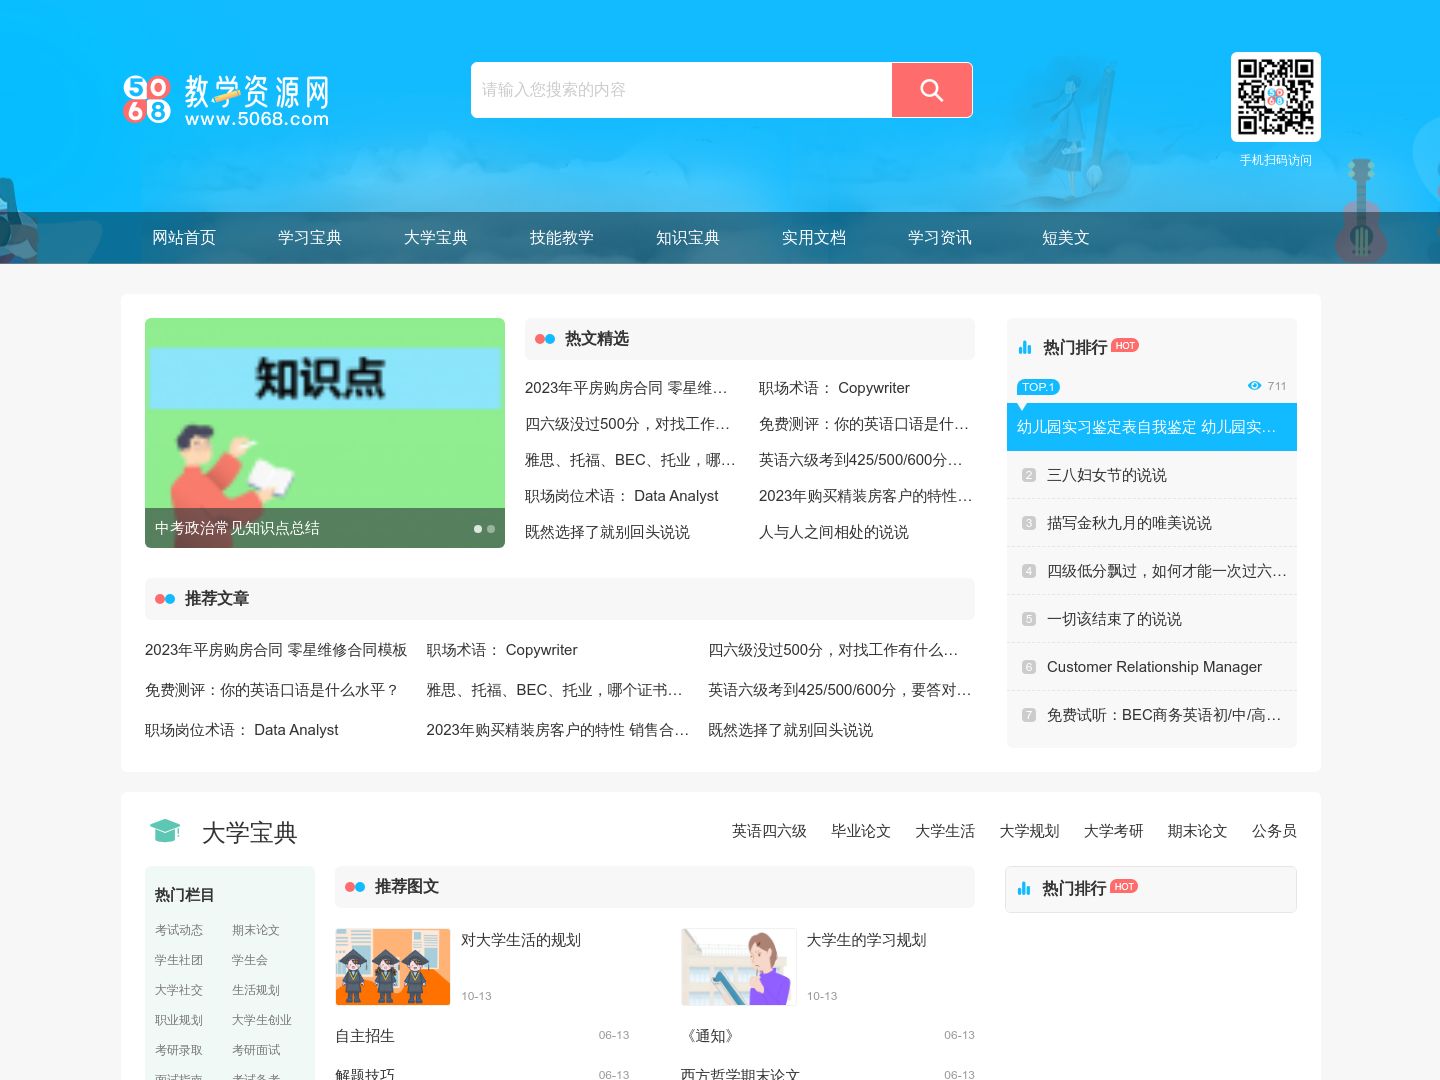Open 既然选择了就别回头说说 in 热文精选
1440x1080 pixels.
click(607, 532)
